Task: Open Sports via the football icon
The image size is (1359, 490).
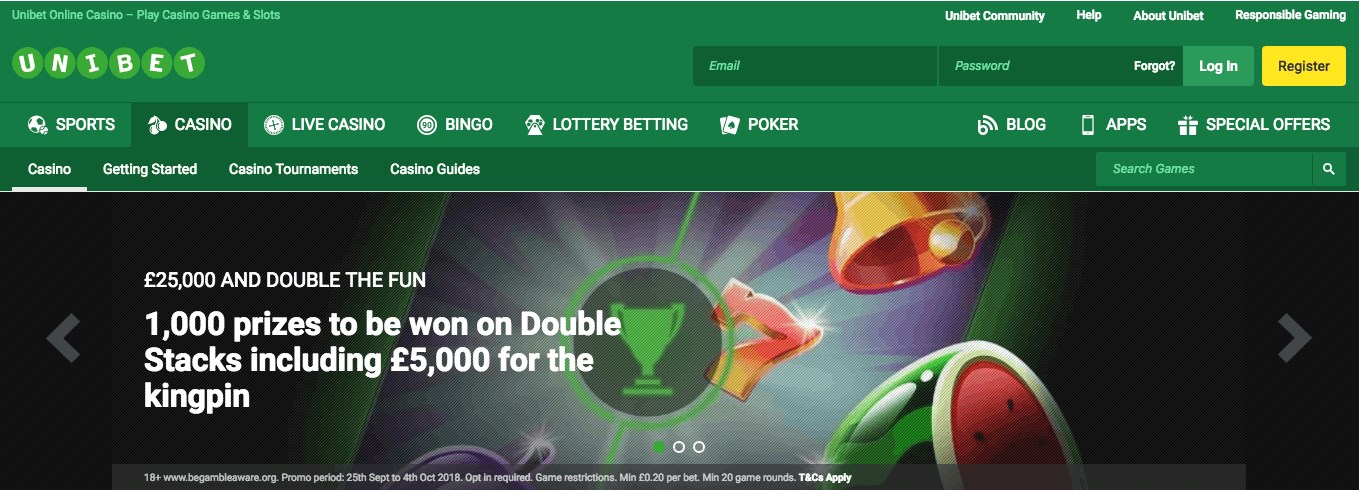Action: [38, 125]
